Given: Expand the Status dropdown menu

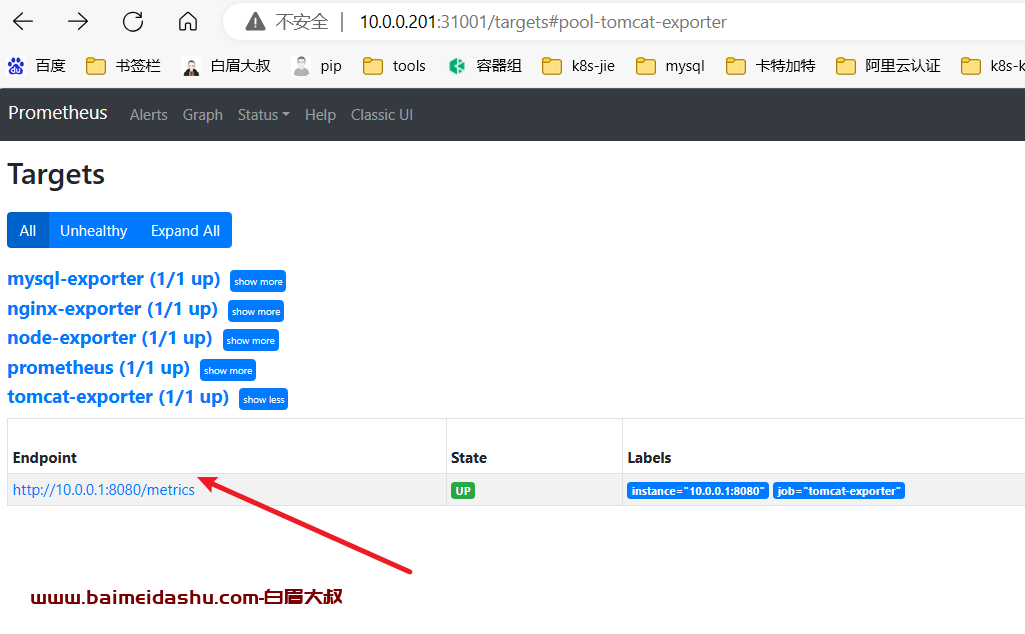Looking at the screenshot, I should (x=263, y=115).
